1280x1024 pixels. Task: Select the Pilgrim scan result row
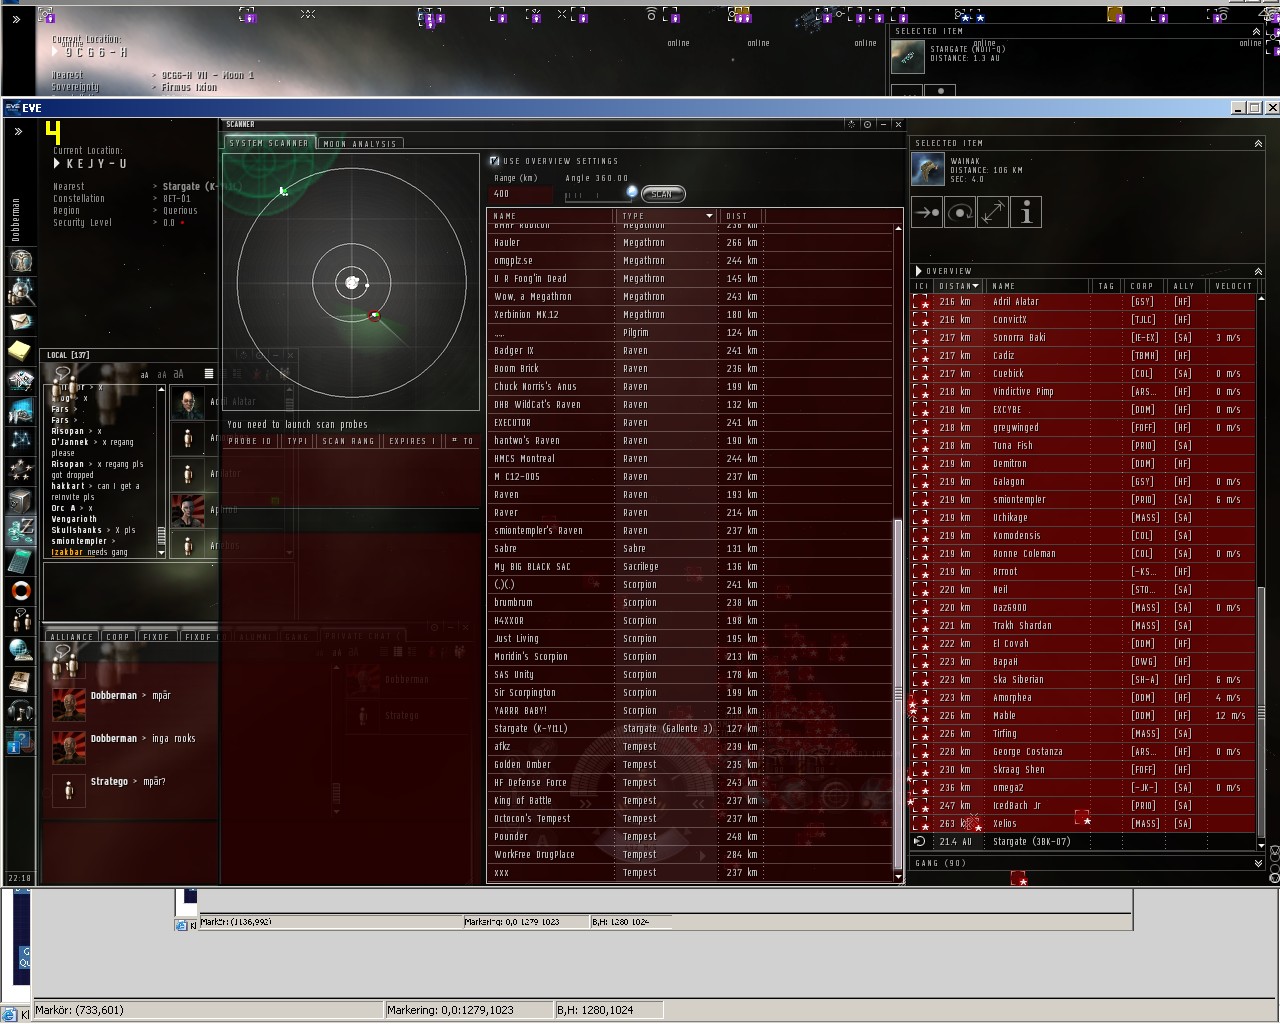click(x=690, y=332)
